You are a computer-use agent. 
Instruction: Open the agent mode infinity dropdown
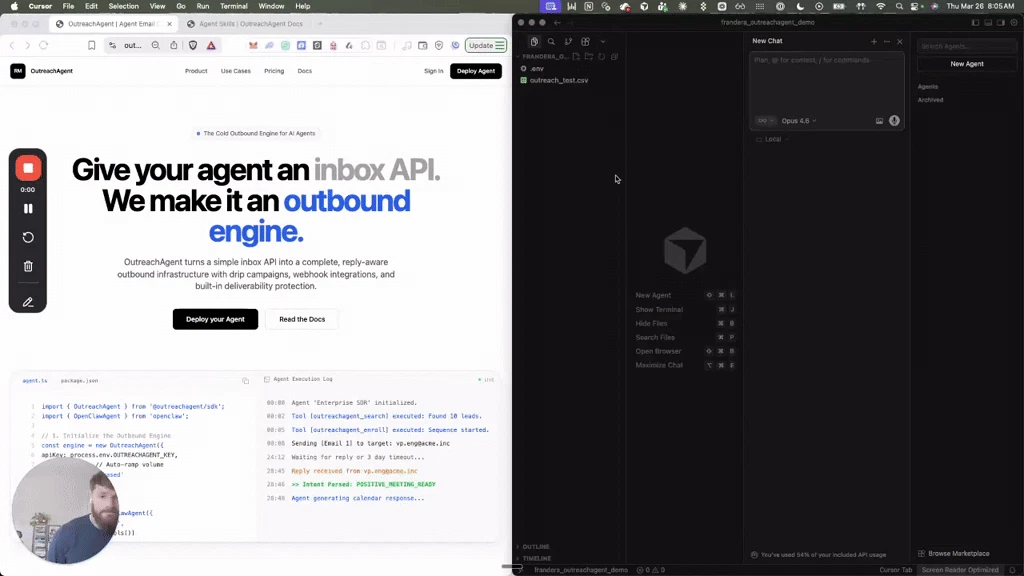click(764, 121)
